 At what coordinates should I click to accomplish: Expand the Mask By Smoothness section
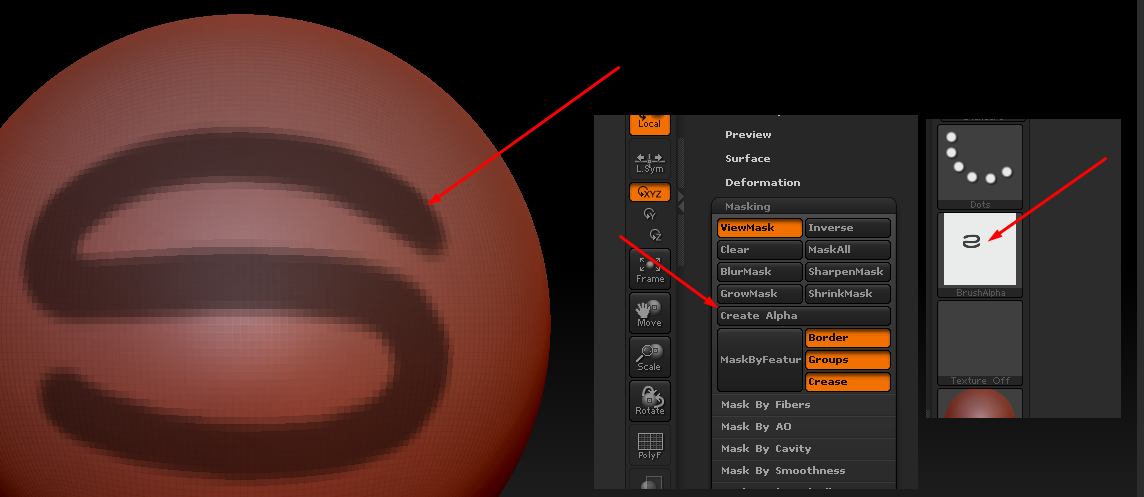tap(803, 471)
